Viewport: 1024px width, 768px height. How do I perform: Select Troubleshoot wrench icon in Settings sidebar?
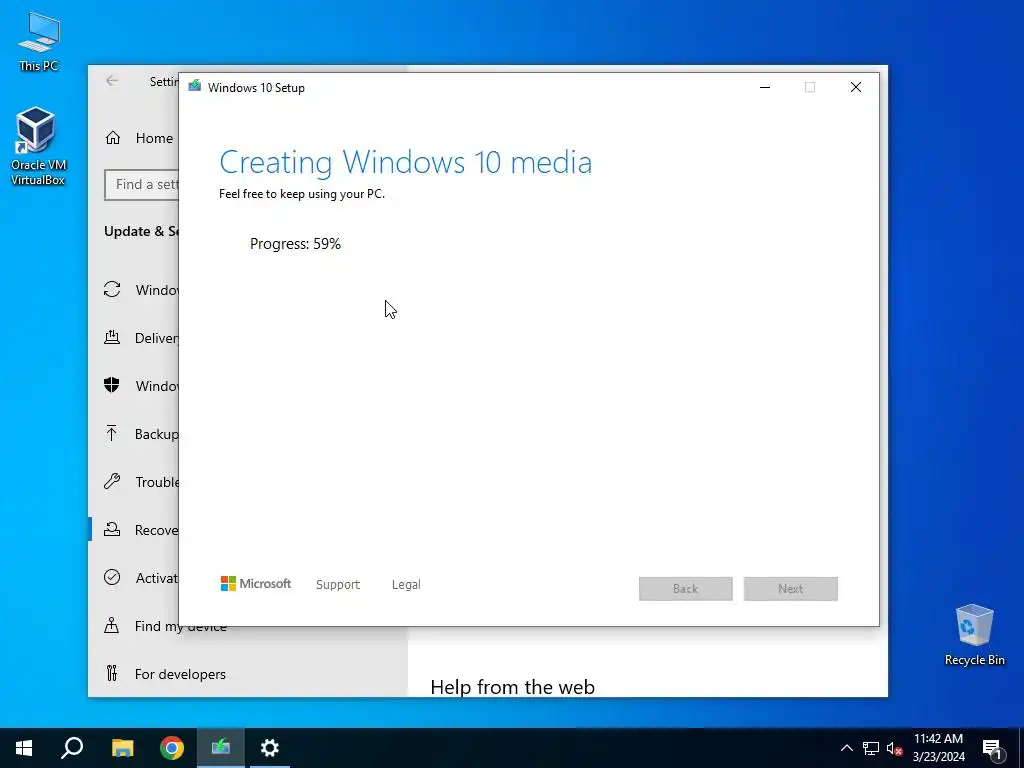pos(112,481)
